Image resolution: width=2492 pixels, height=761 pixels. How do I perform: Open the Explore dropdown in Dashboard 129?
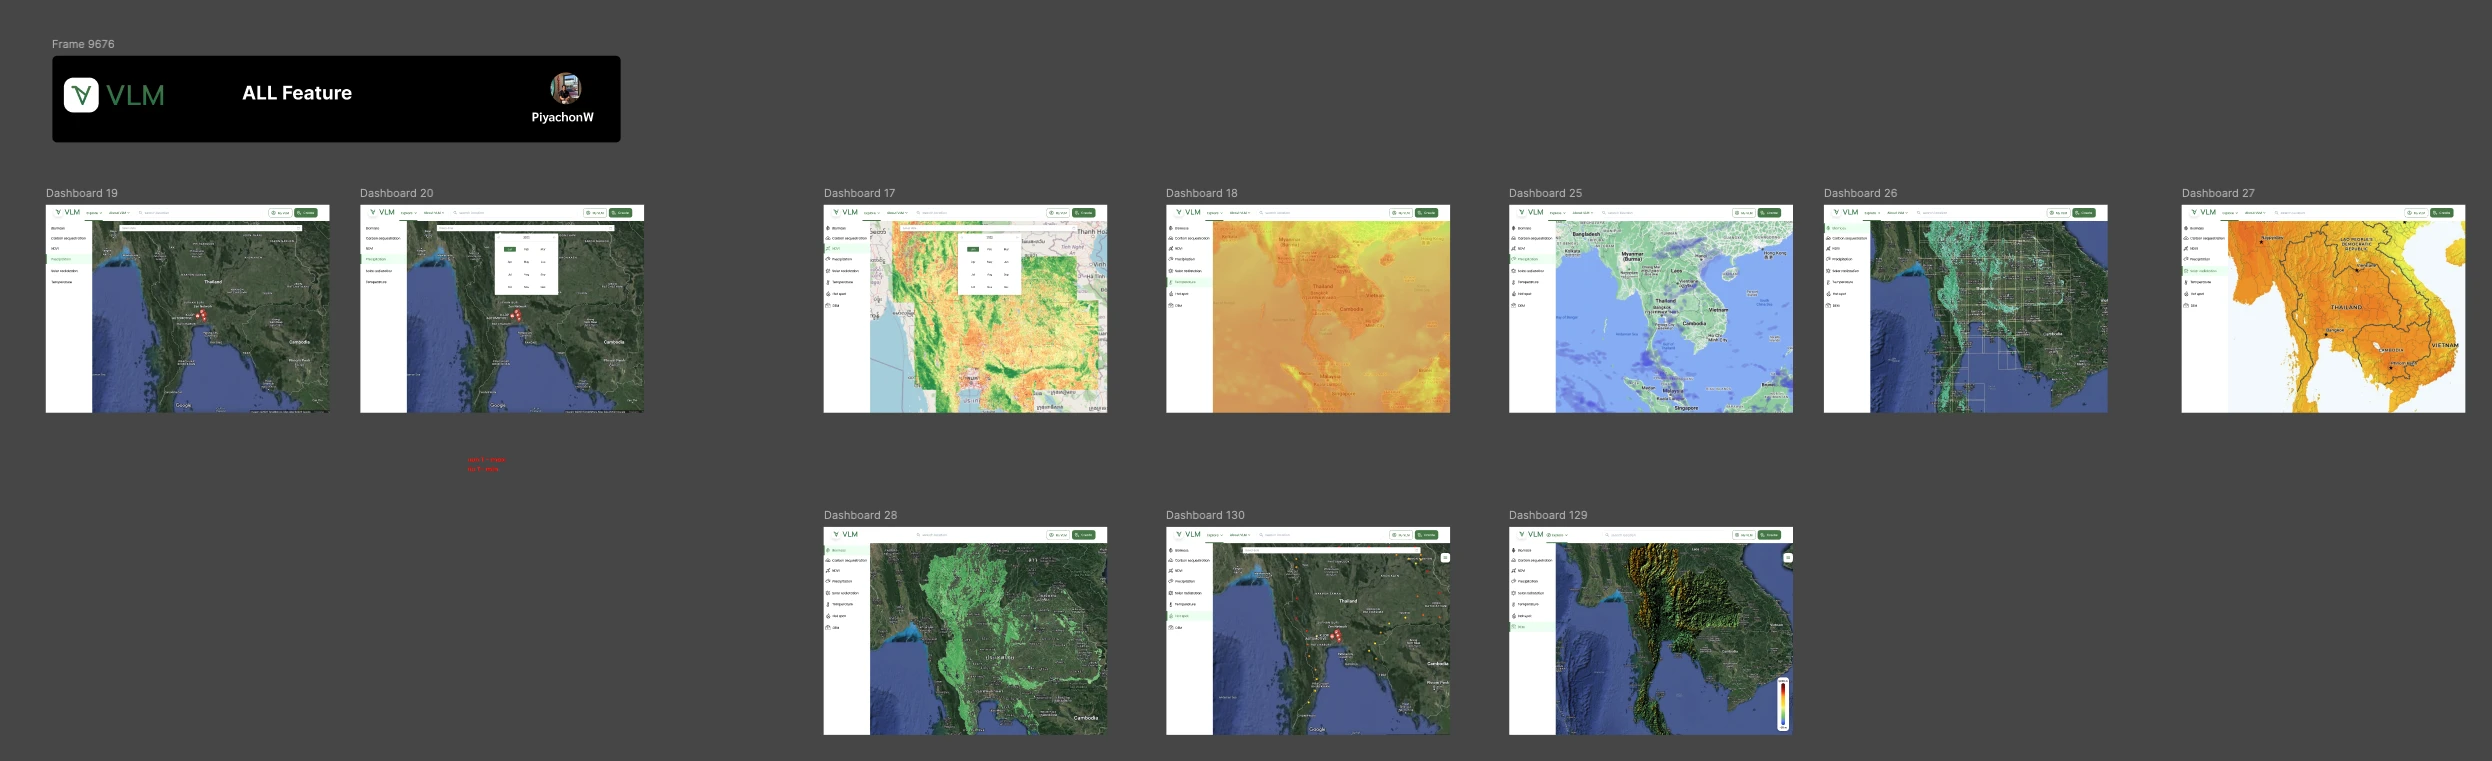click(1556, 535)
